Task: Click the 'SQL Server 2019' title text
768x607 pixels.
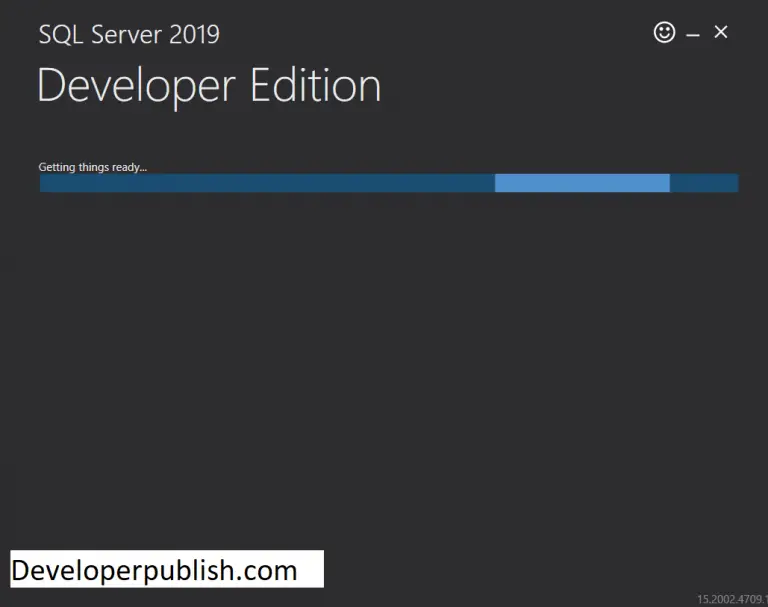Action: (x=129, y=34)
